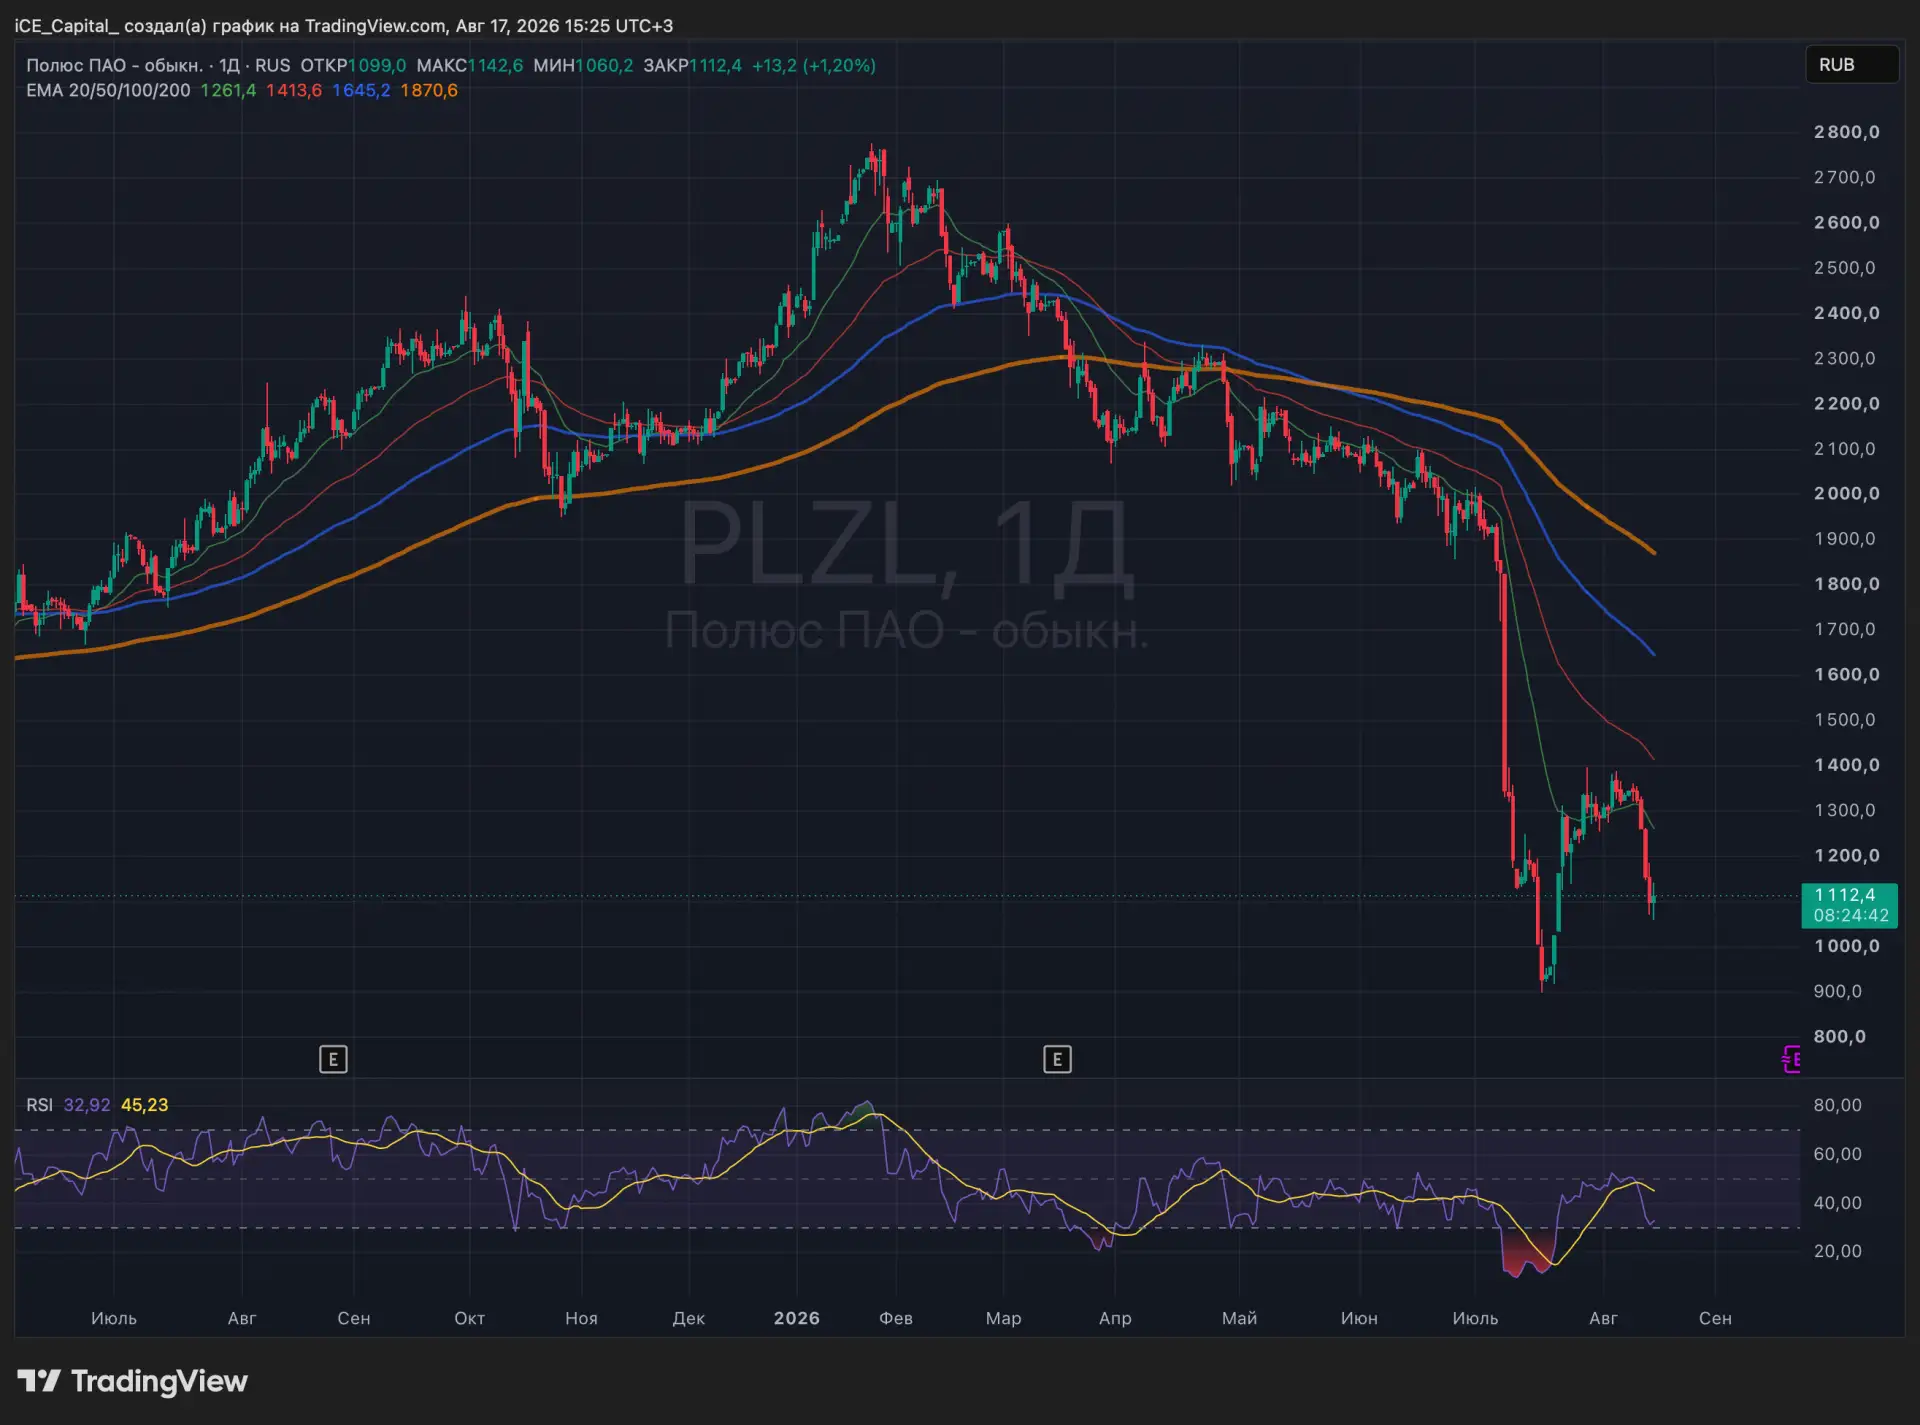Click the high price value 1142,6

point(495,65)
